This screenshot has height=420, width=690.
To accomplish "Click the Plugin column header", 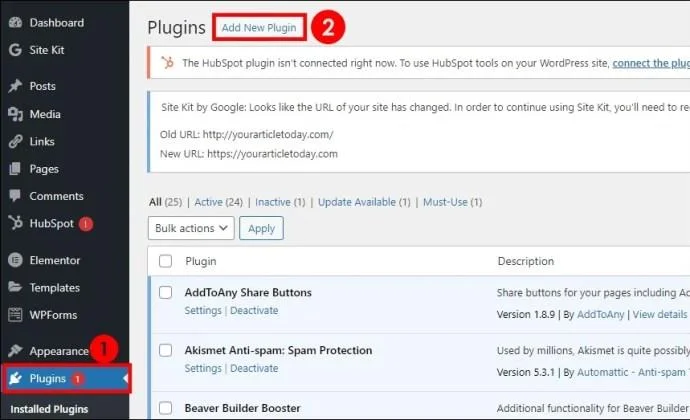I will point(201,261).
